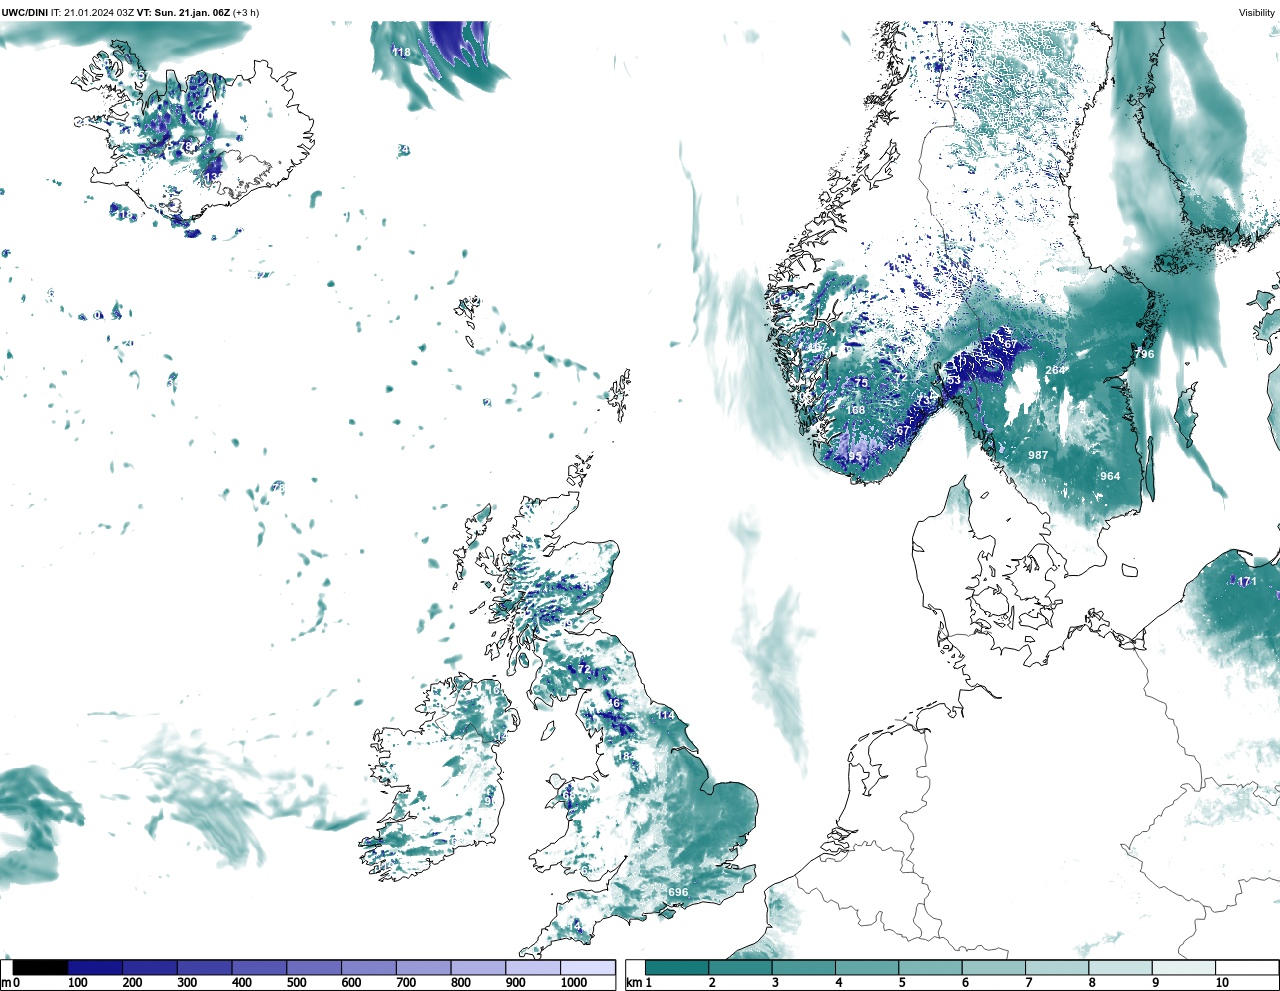
Task: Click the 95 value at Norway's southern tip
Action: pyautogui.click(x=855, y=457)
